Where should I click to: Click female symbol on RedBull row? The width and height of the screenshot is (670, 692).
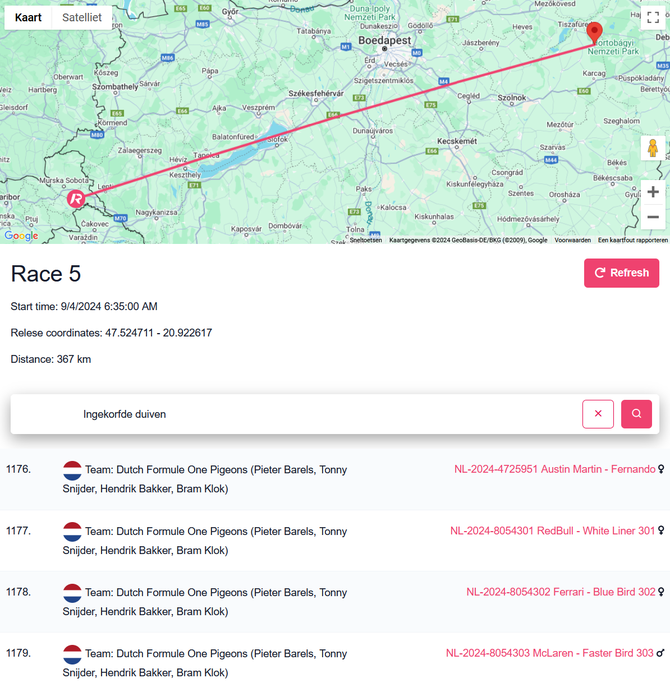661,530
